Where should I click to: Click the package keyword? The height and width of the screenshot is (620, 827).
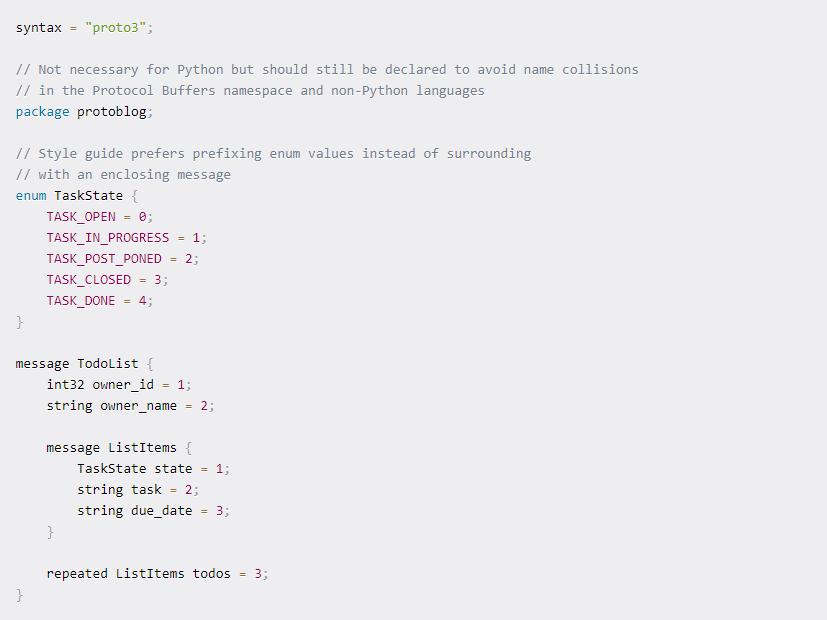point(42,111)
